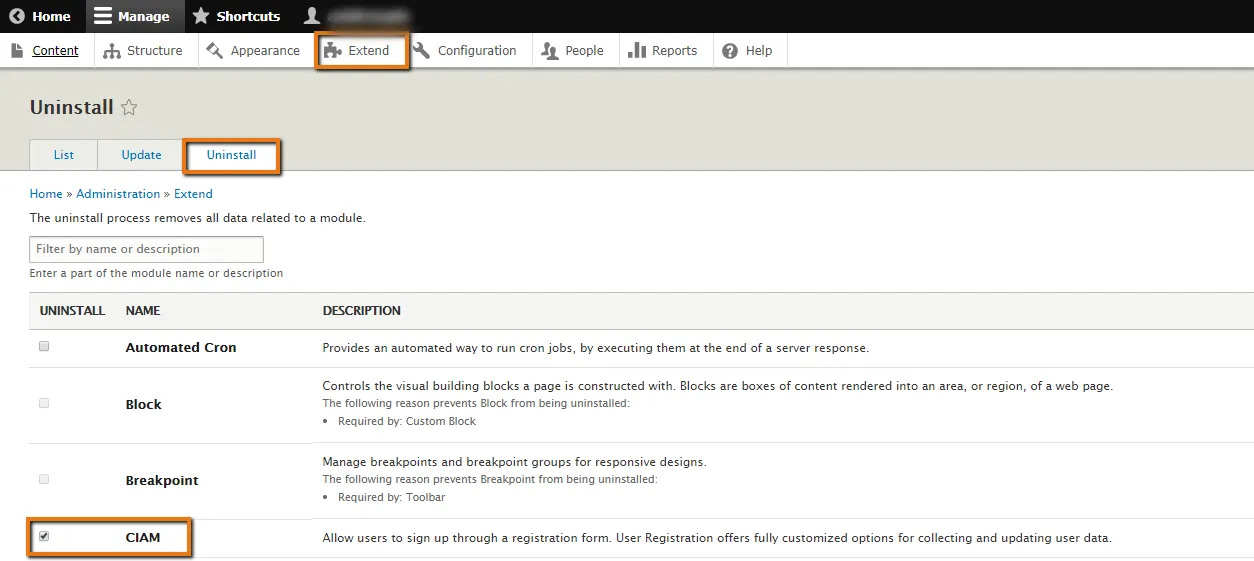Viewport: 1254px width, 561px height.
Task: Toggle the Manage hamburger menu
Action: 103,16
